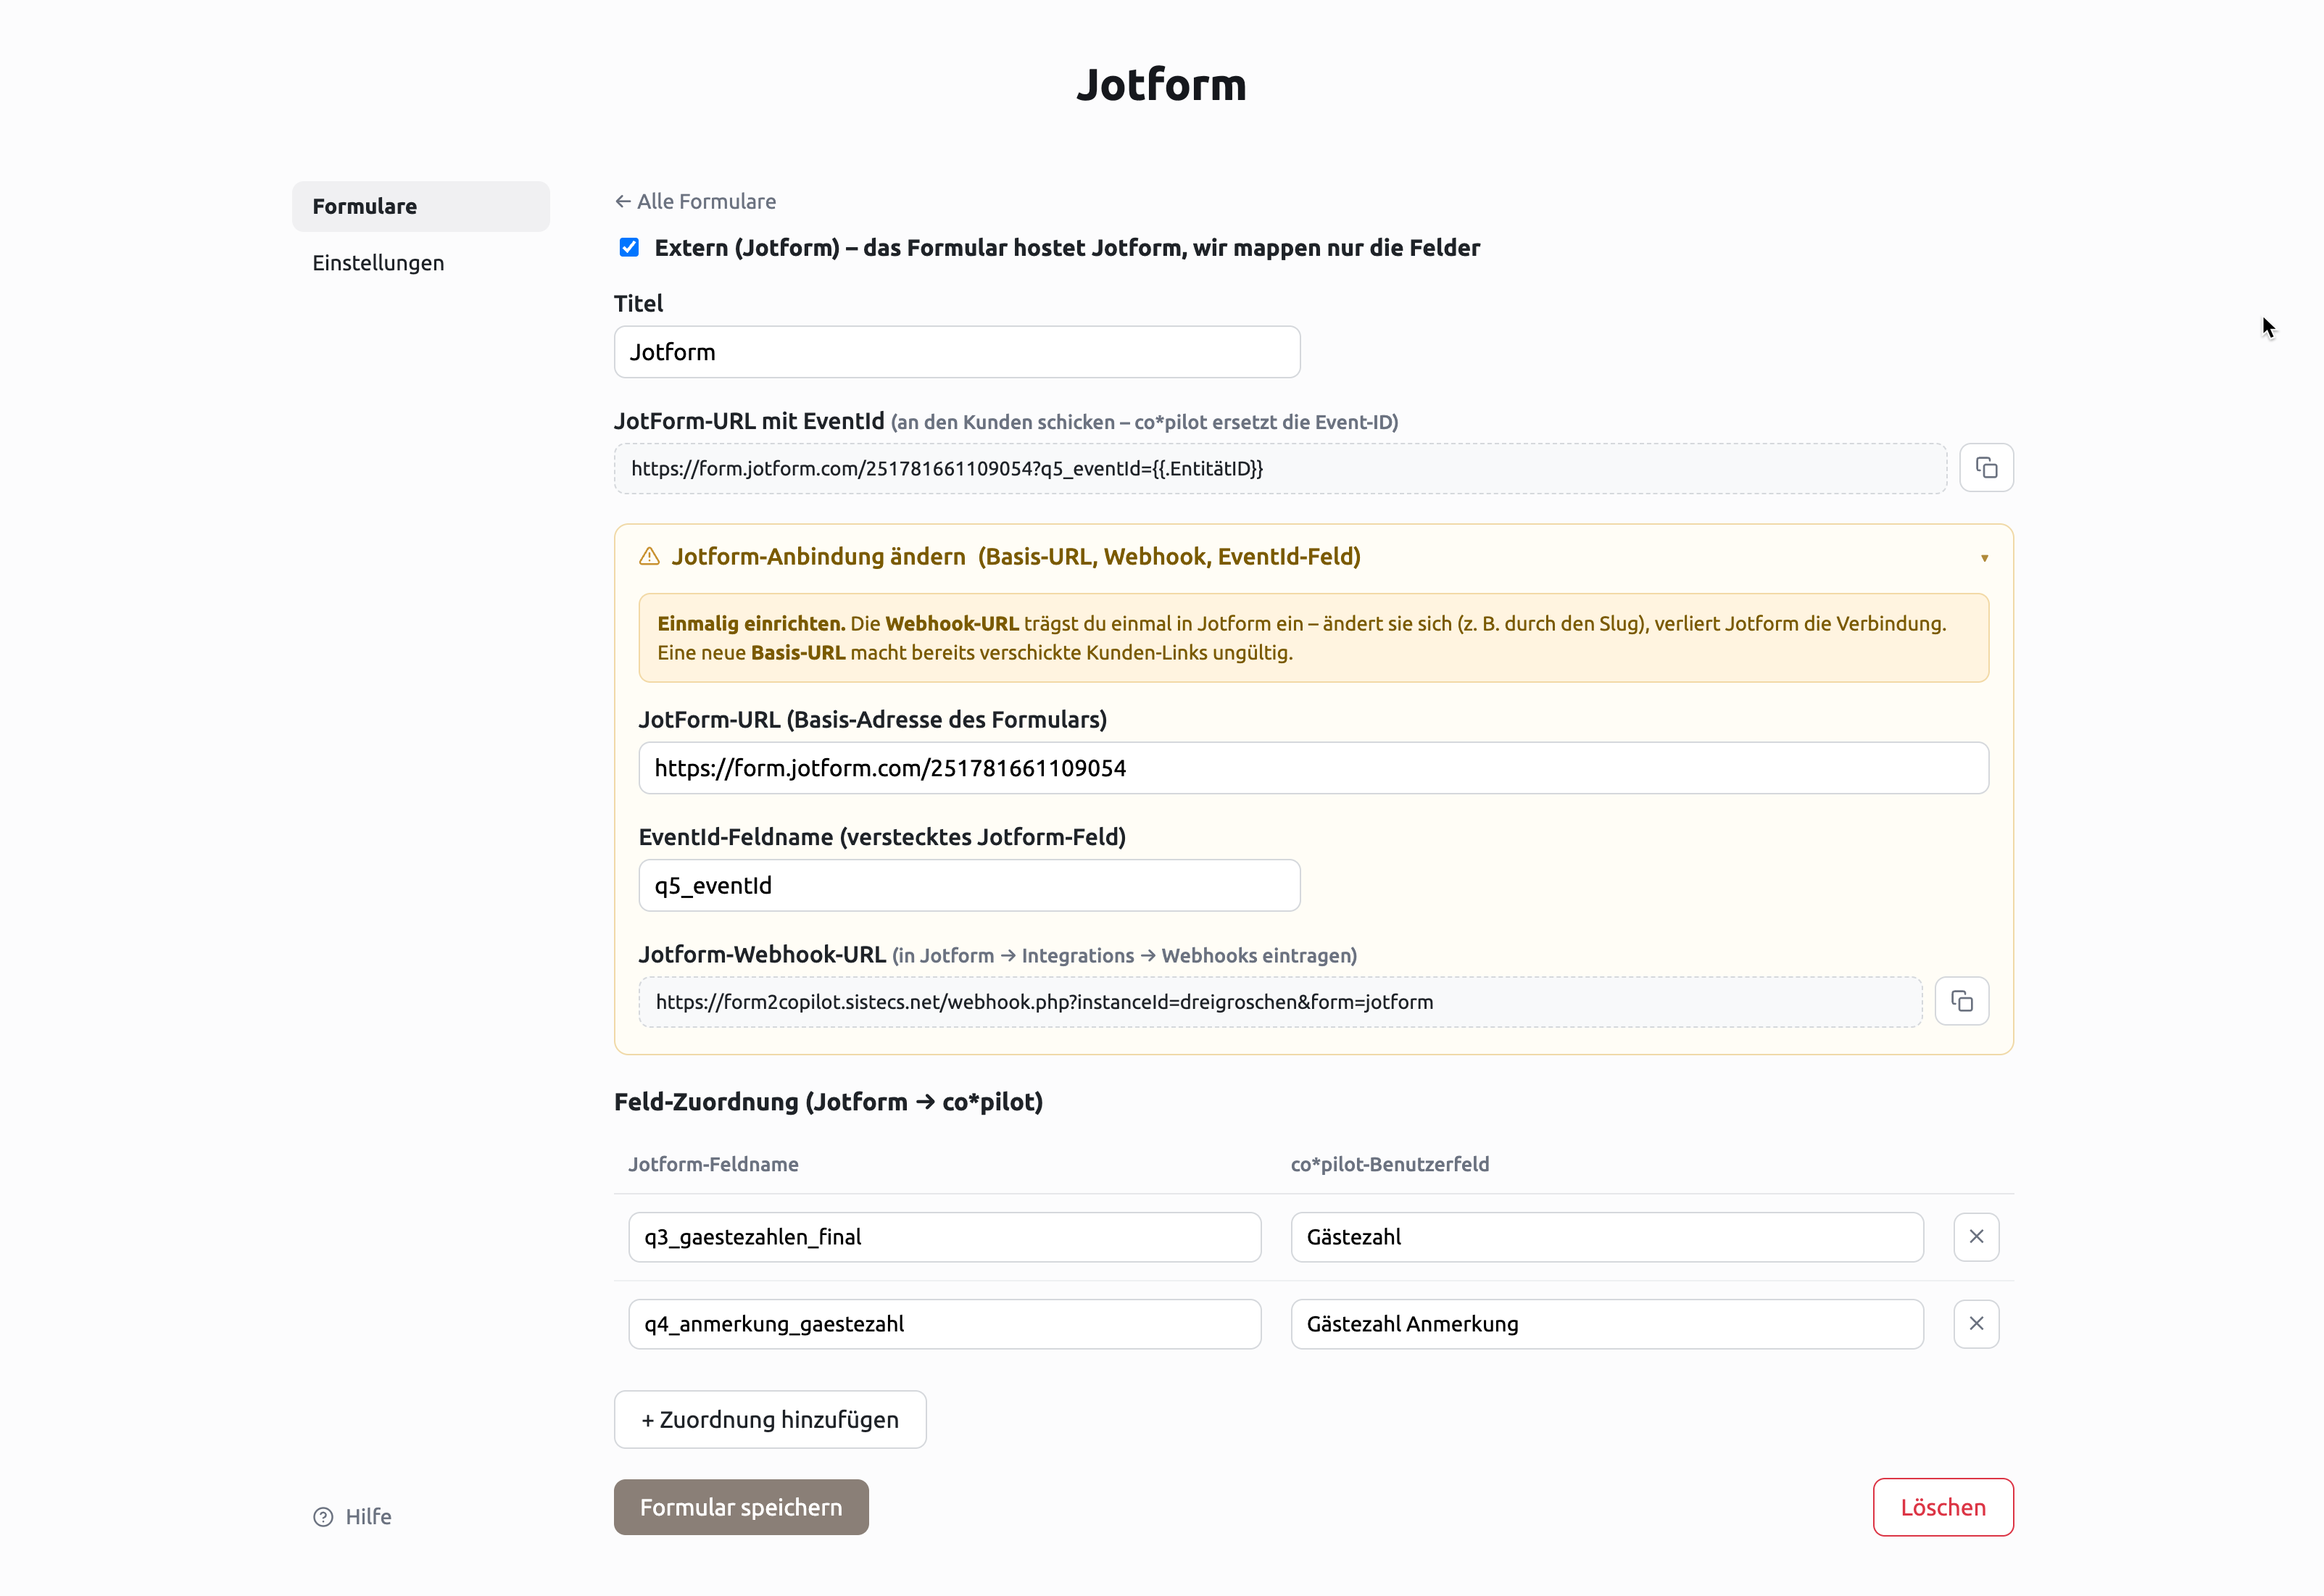Copy the JotForm-URL mit EventId
The height and width of the screenshot is (1596, 2324).
(x=1986, y=468)
